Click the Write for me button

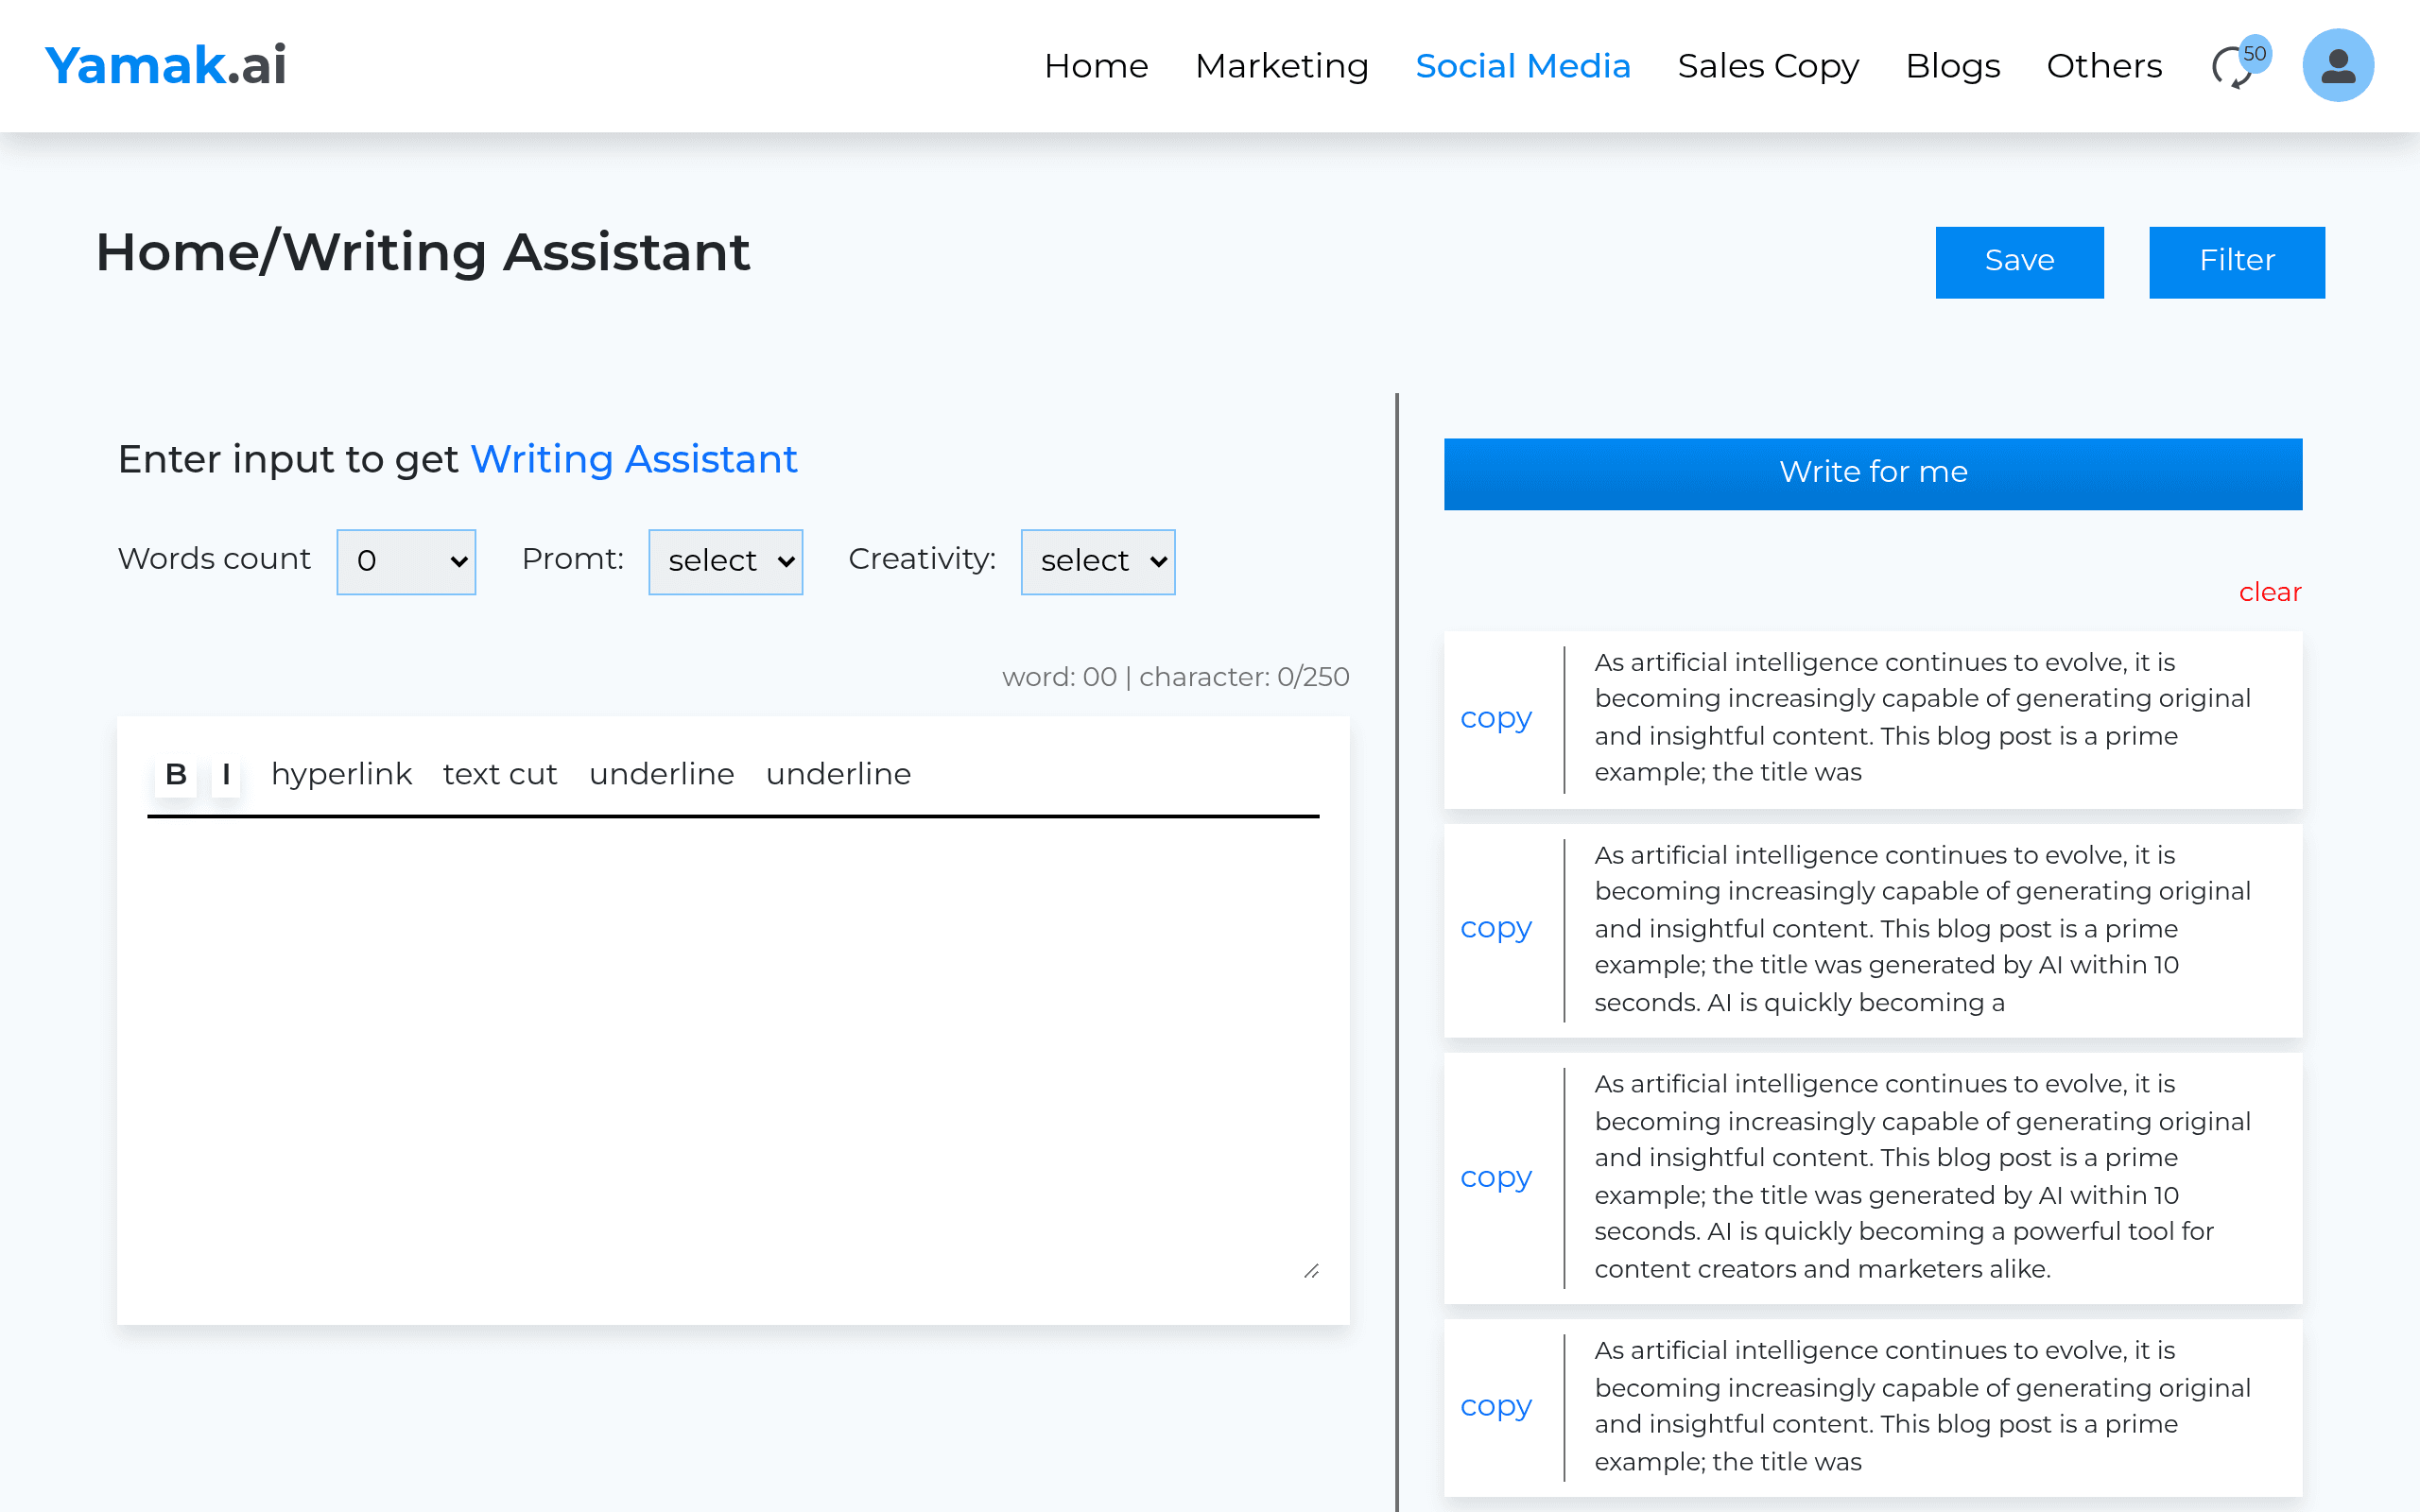pos(1873,473)
